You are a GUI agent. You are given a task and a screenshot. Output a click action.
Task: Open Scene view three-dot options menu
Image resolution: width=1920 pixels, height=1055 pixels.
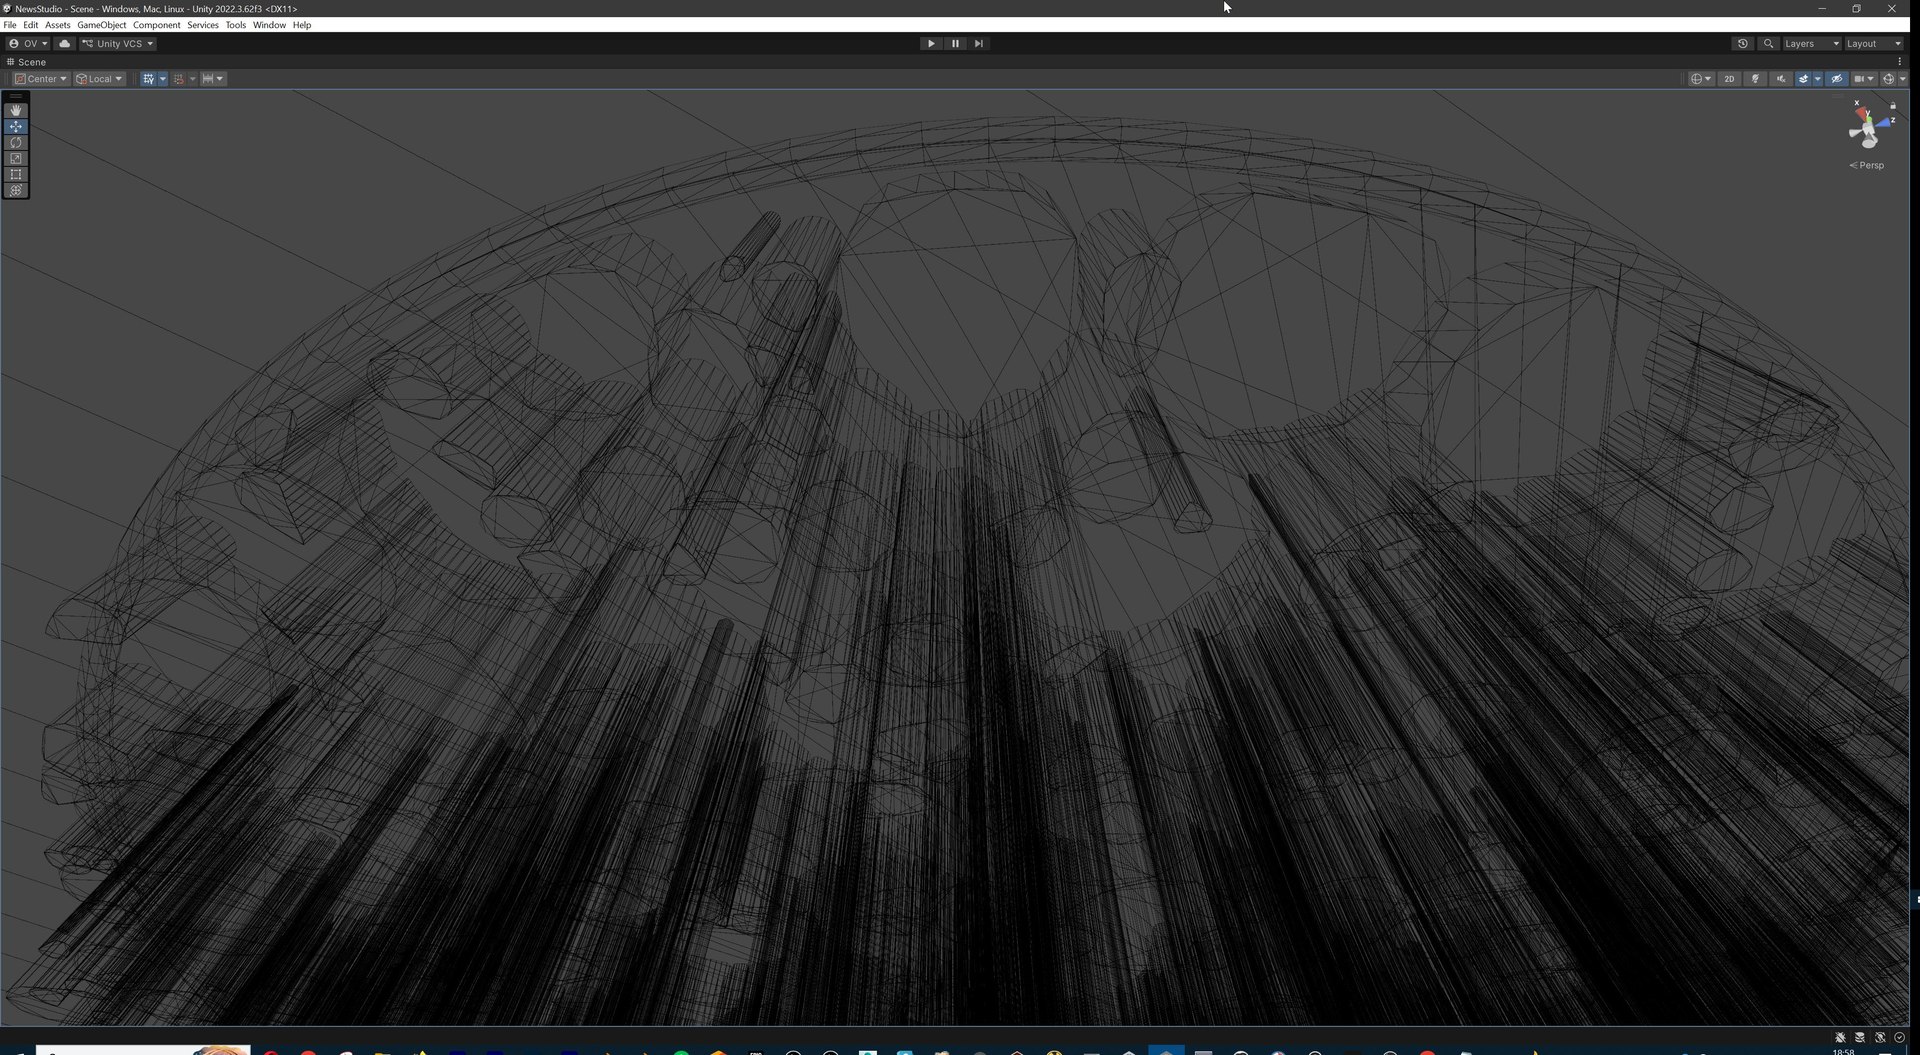point(1900,62)
